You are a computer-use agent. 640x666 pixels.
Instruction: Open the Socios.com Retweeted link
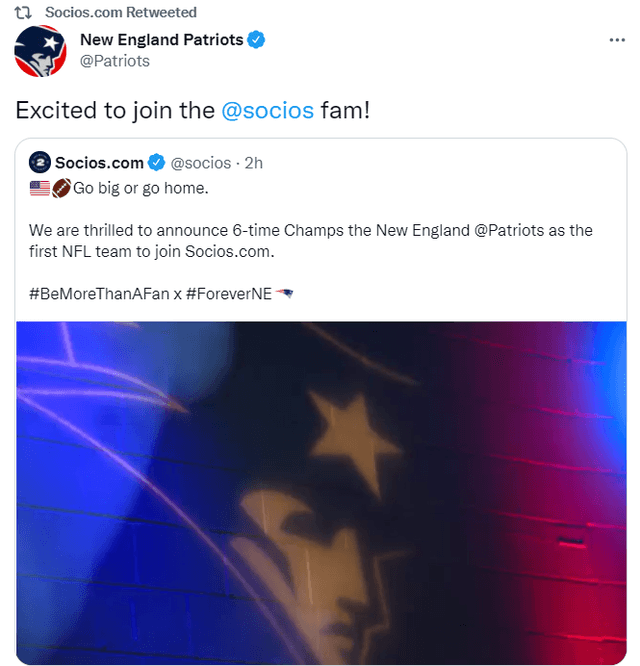(122, 12)
